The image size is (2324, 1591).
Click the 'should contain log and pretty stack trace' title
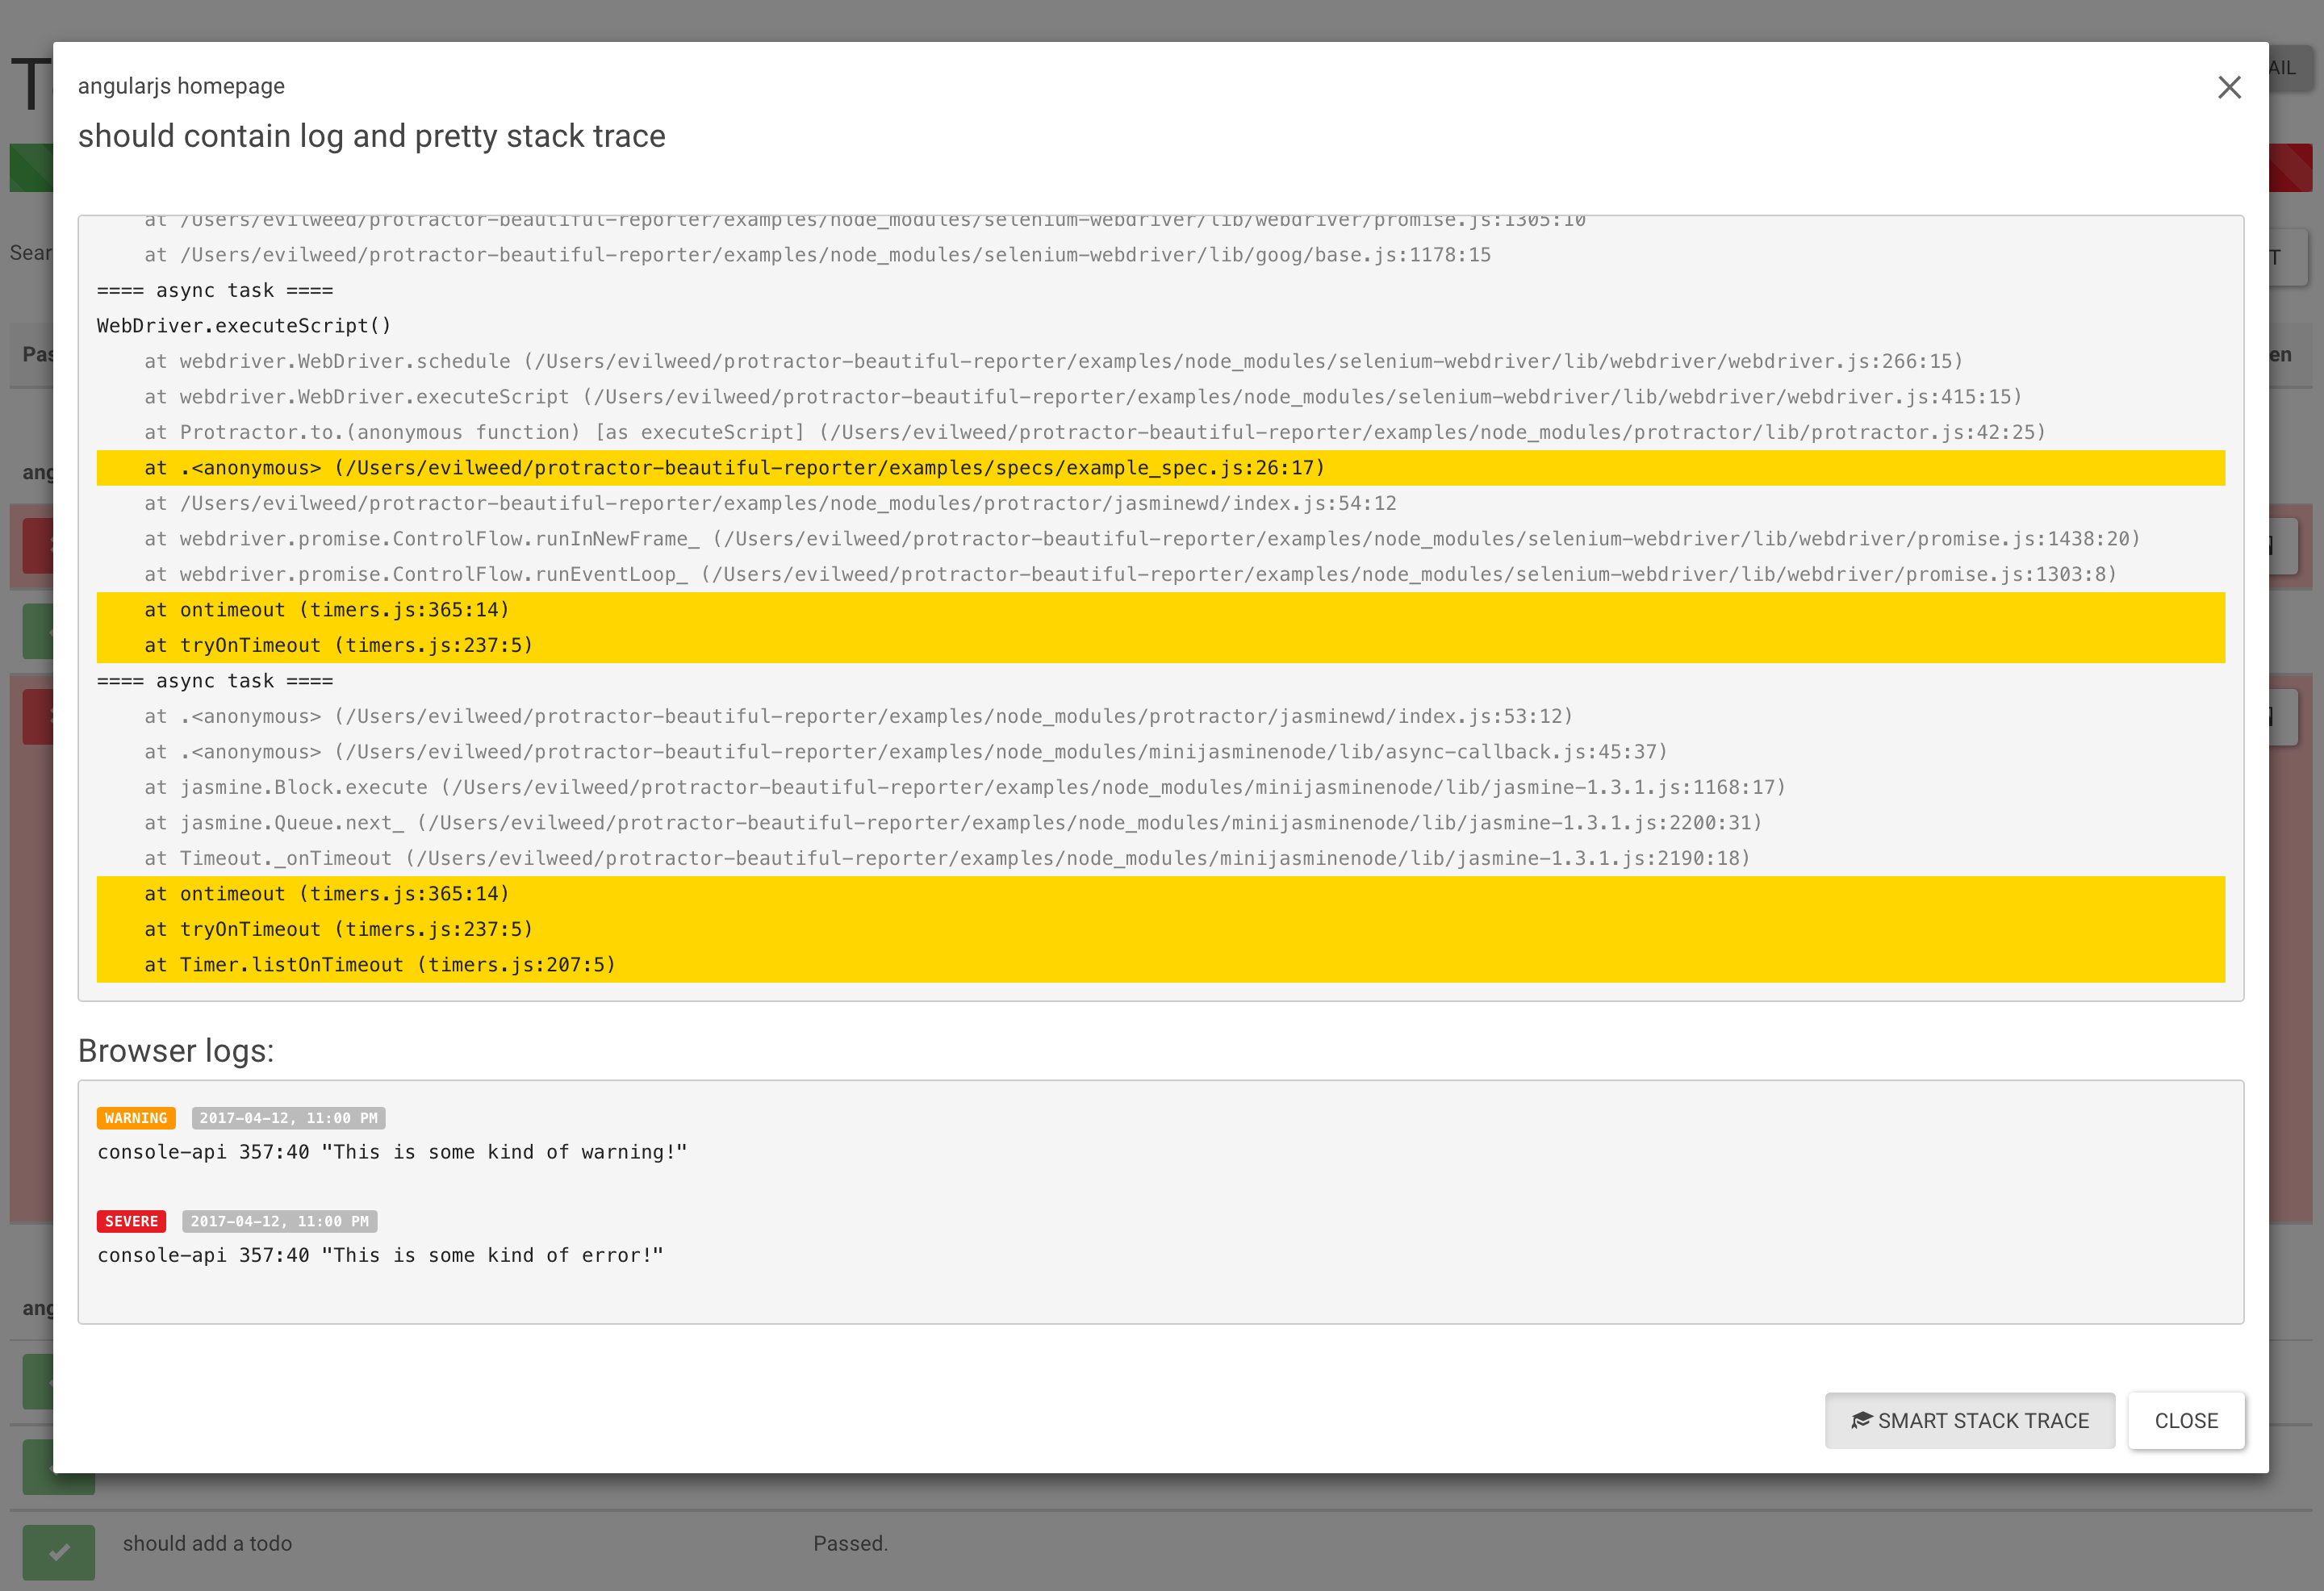pyautogui.click(x=371, y=136)
